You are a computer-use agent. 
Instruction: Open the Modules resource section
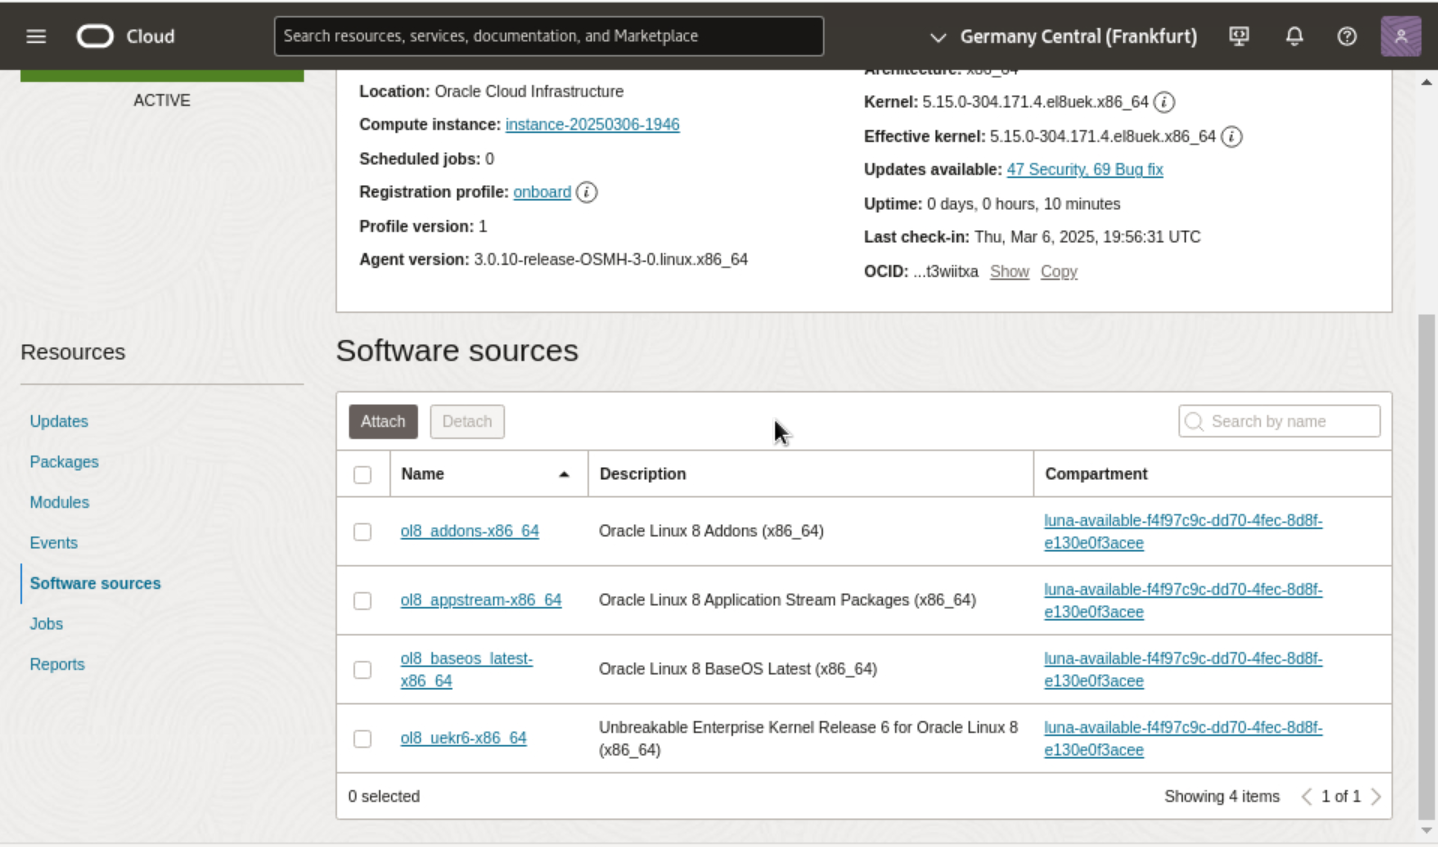click(59, 503)
